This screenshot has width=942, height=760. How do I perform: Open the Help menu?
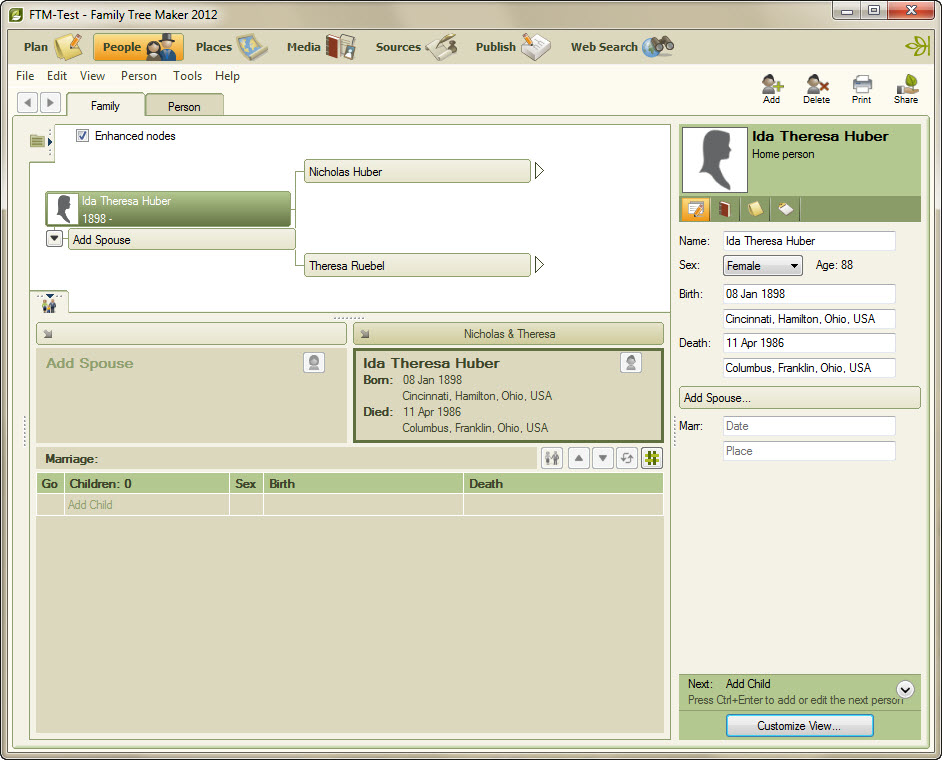coord(227,76)
